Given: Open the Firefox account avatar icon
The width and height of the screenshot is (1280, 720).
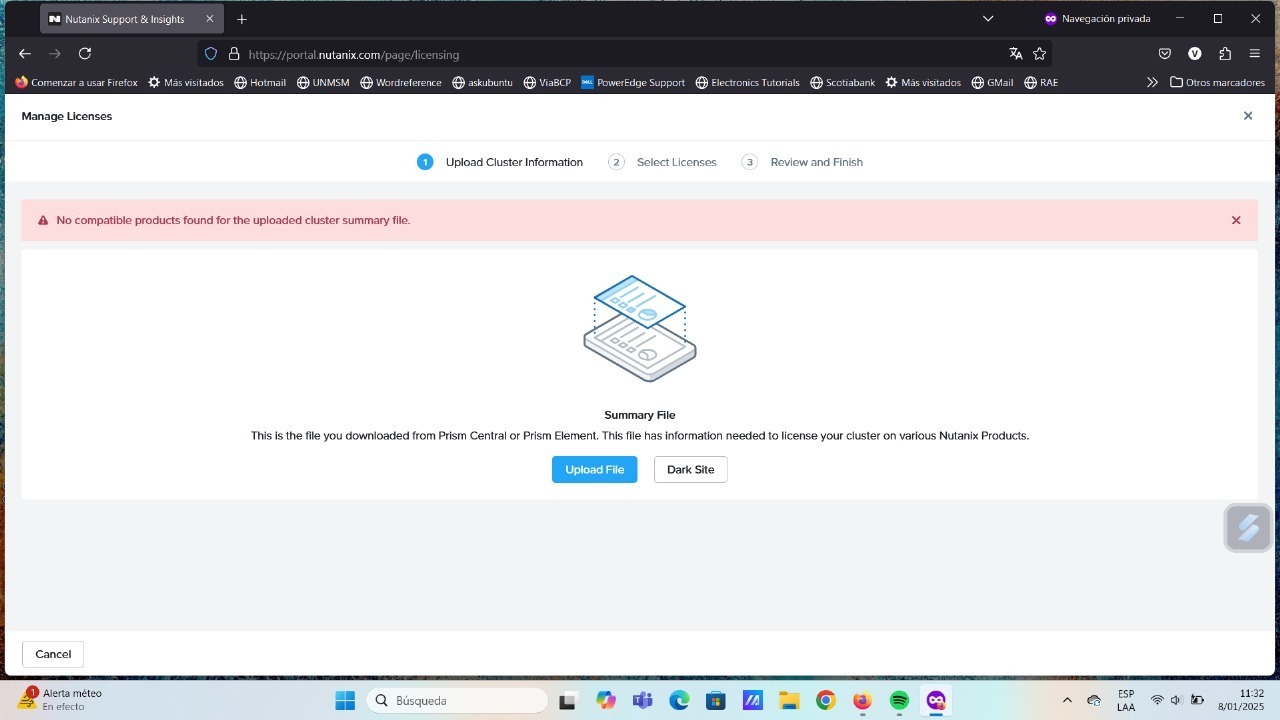Looking at the screenshot, I should point(1195,54).
